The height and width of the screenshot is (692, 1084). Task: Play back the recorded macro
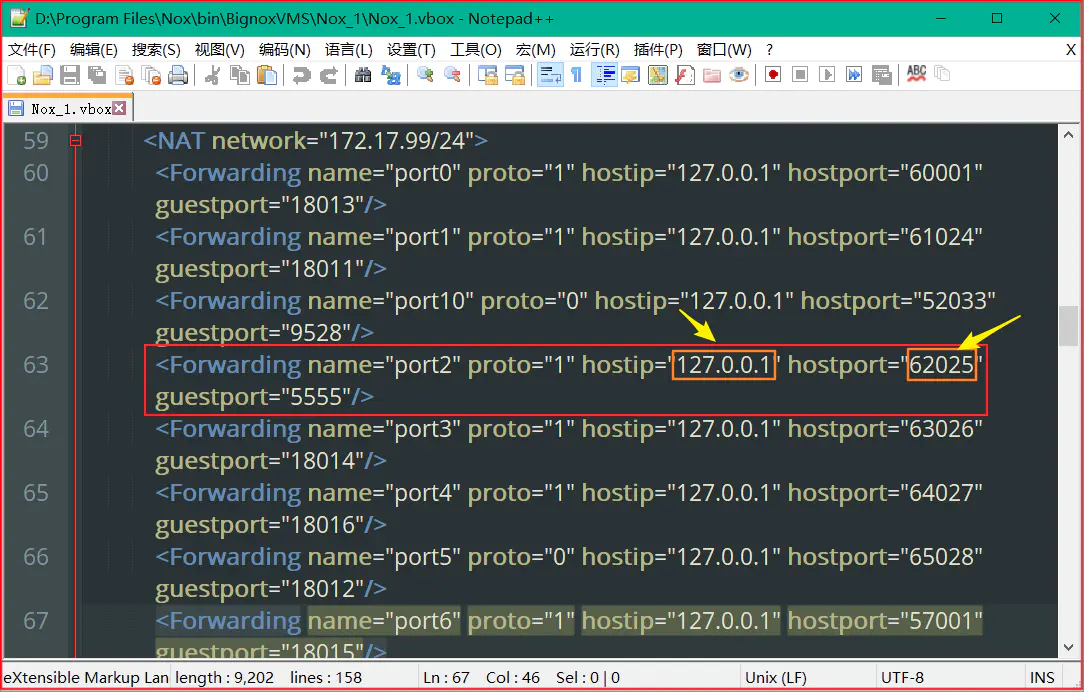click(x=827, y=75)
